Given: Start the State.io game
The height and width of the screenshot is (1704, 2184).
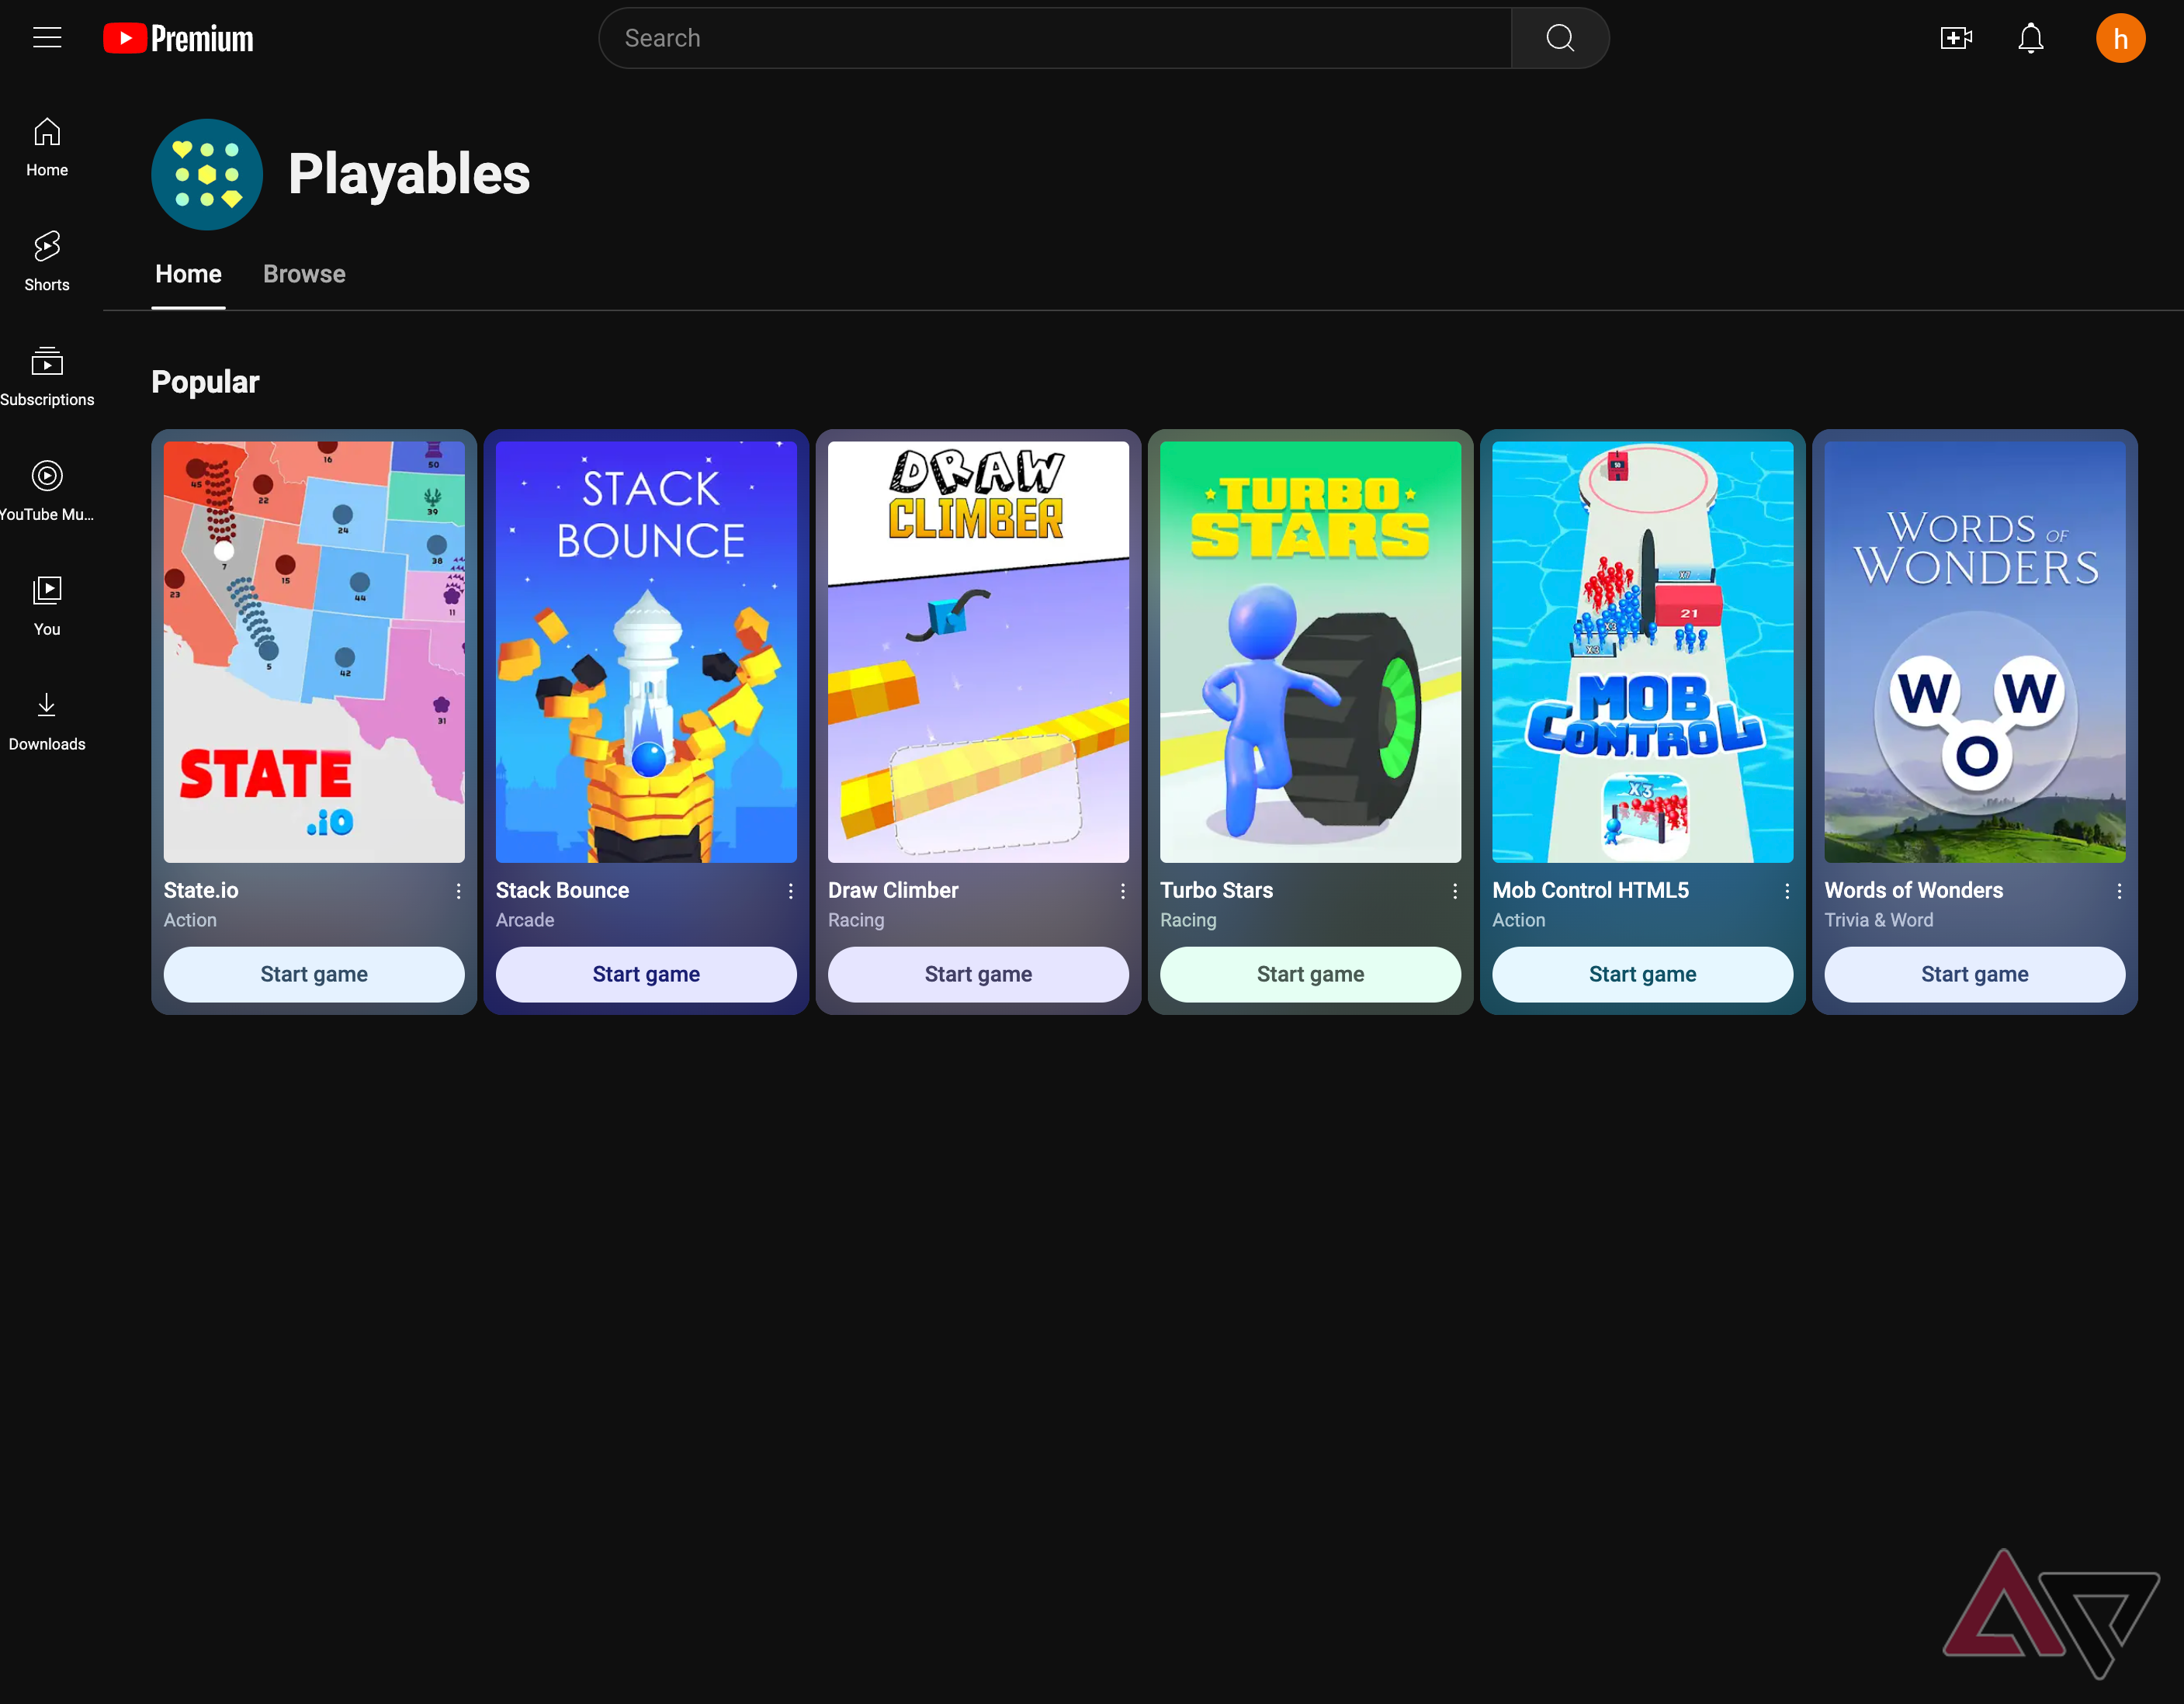Looking at the screenshot, I should [314, 974].
